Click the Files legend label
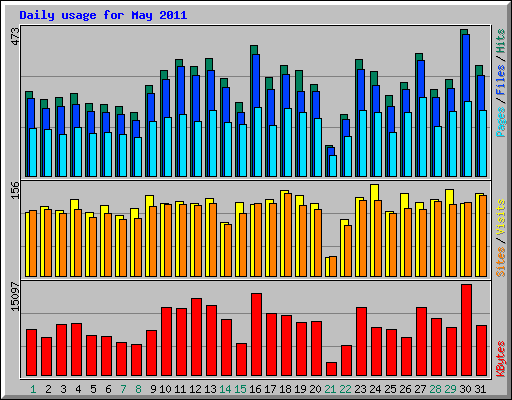This screenshot has height=400, width=512. [x=500, y=80]
